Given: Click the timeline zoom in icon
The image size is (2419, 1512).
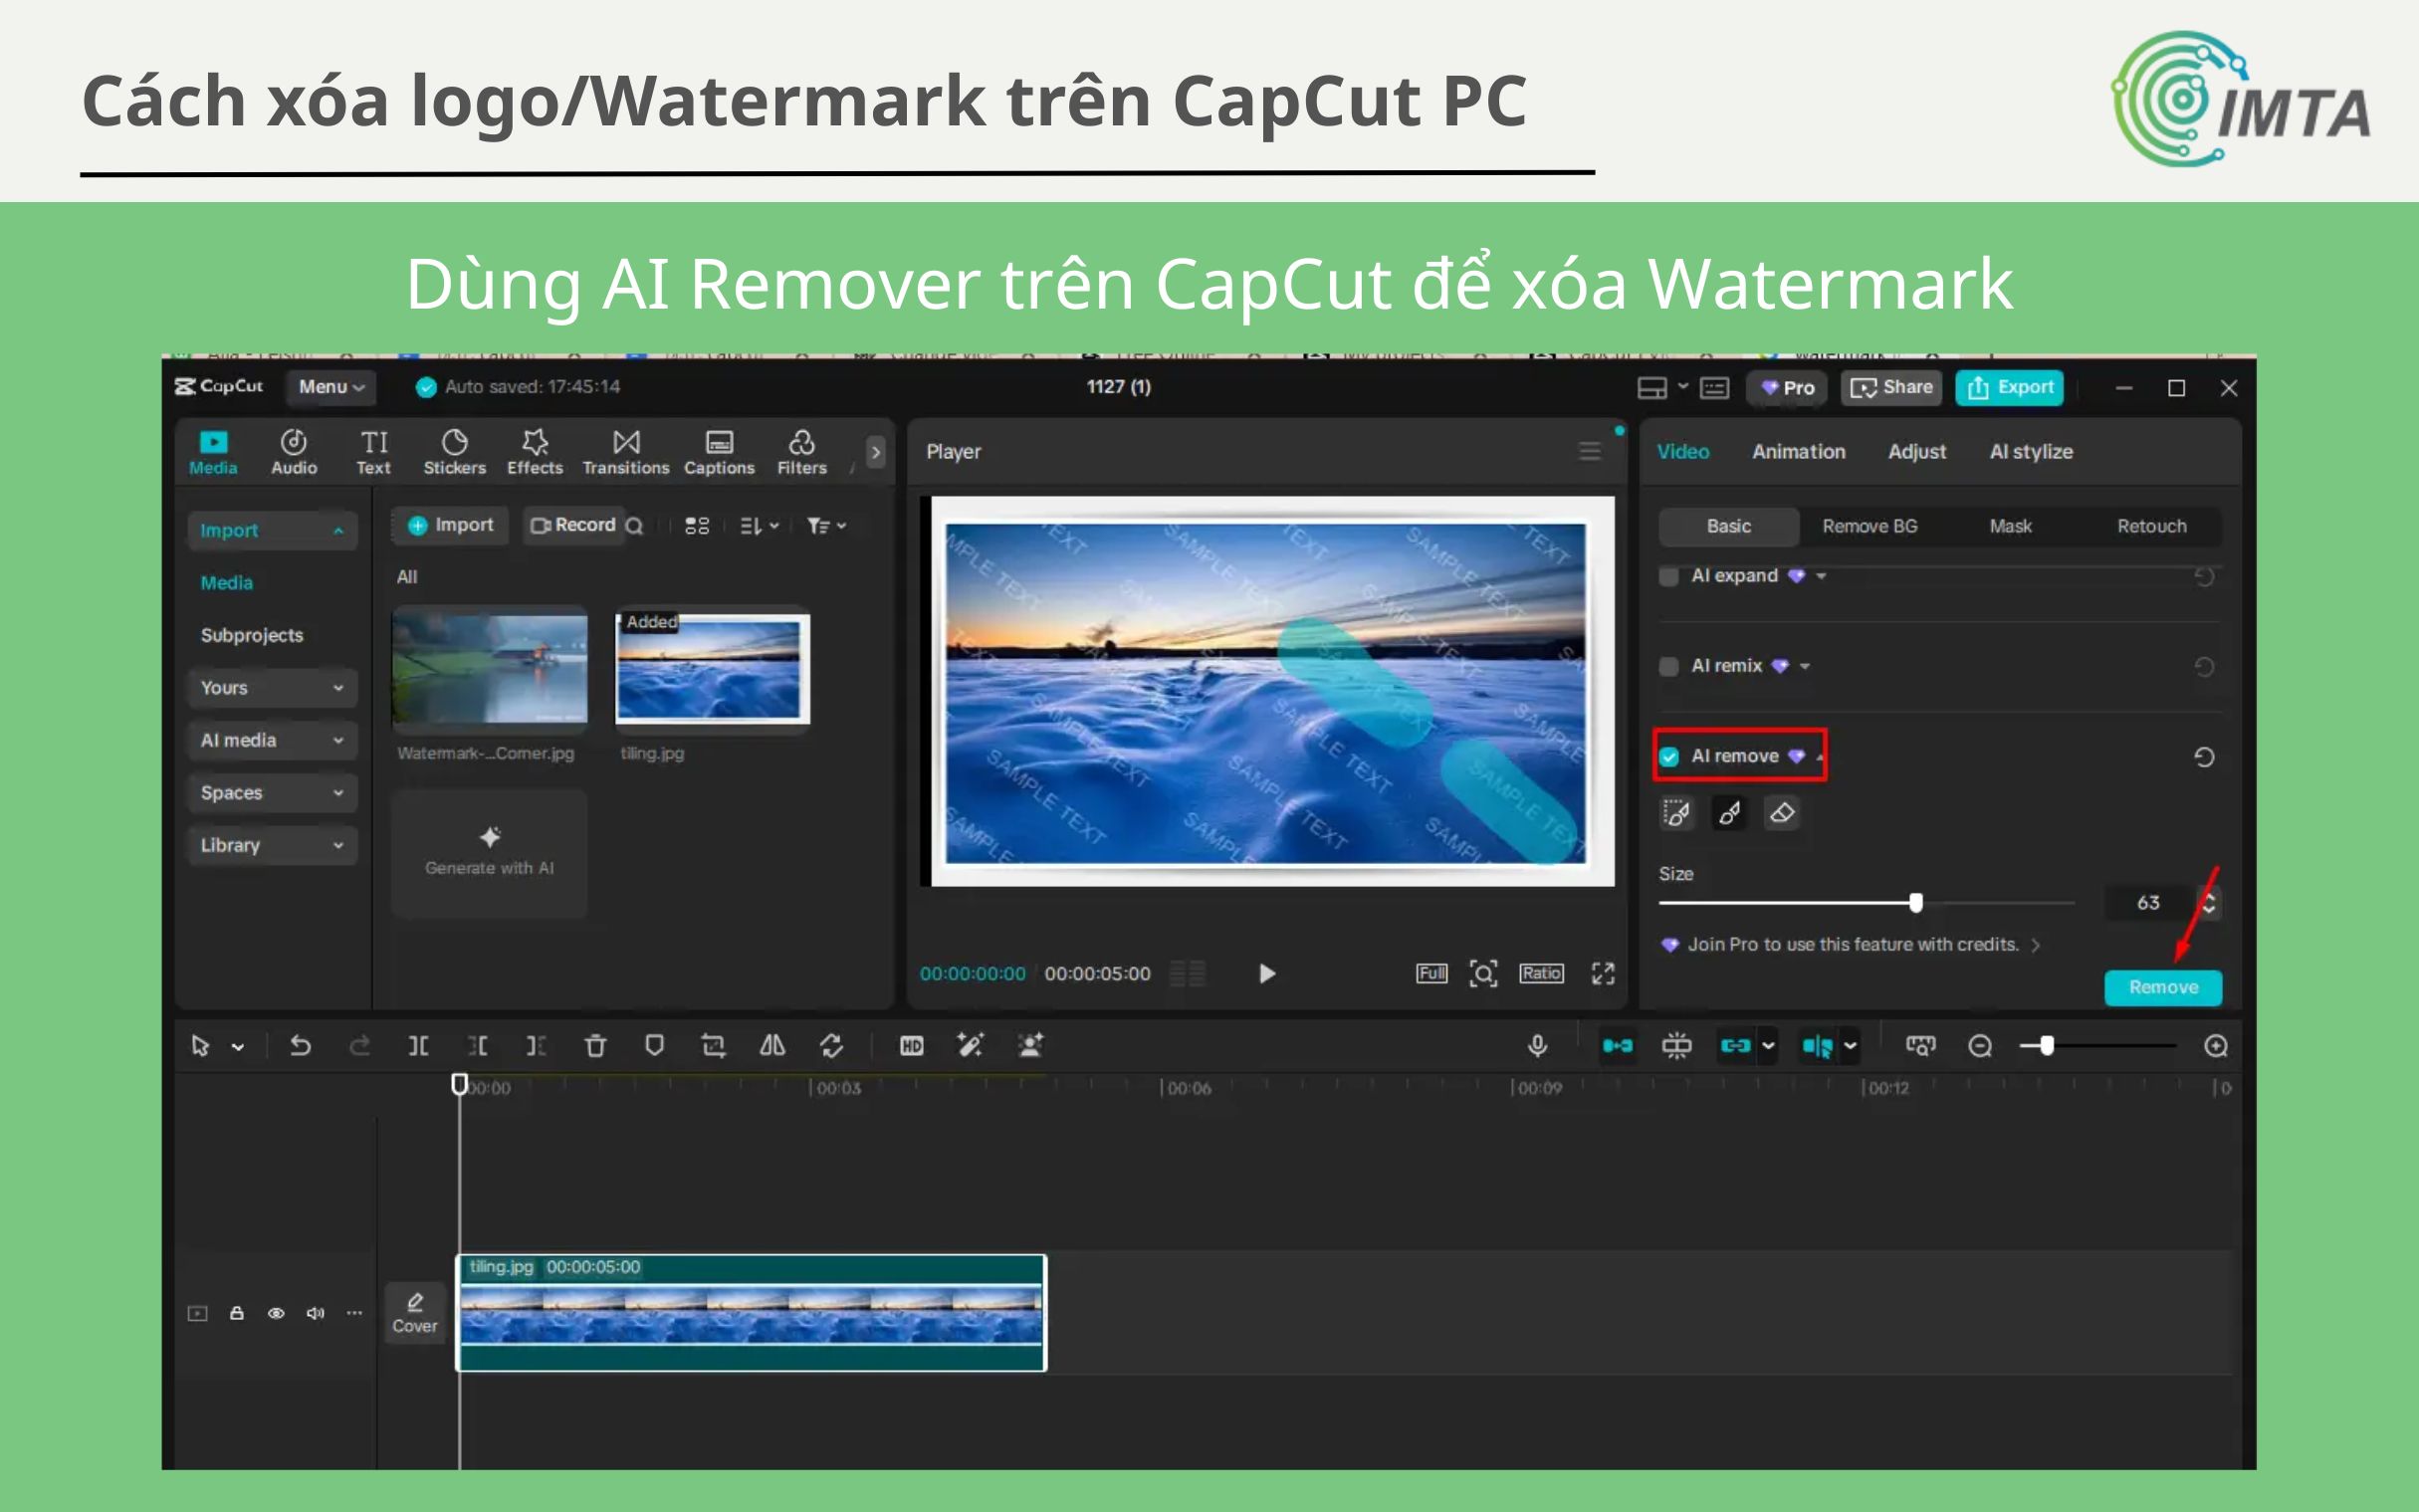Looking at the screenshot, I should 2215,1046.
